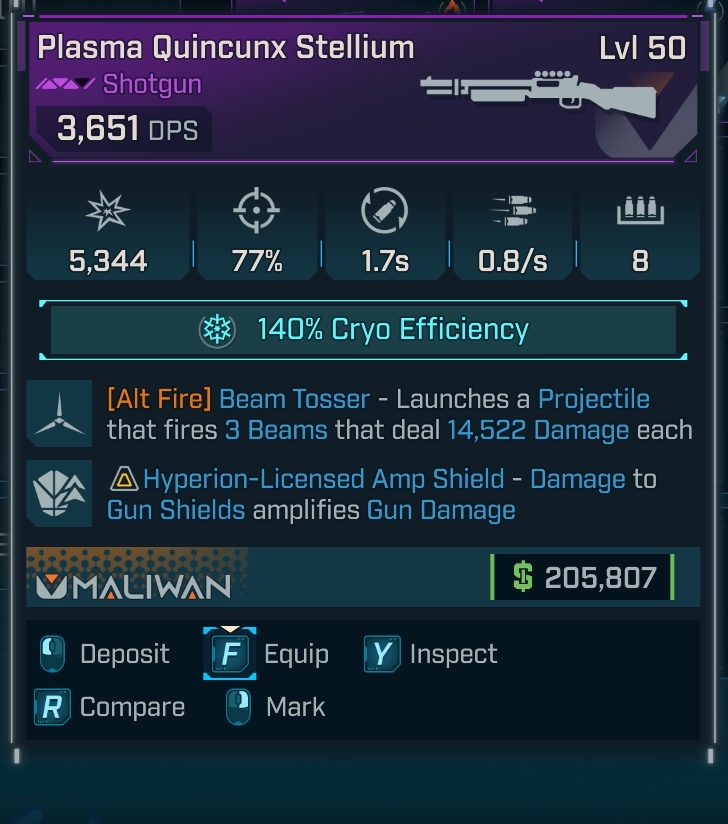The image size is (728, 824).
Task: Click the Plasma Quincunx Stellium title
Action: pyautogui.click(x=226, y=47)
